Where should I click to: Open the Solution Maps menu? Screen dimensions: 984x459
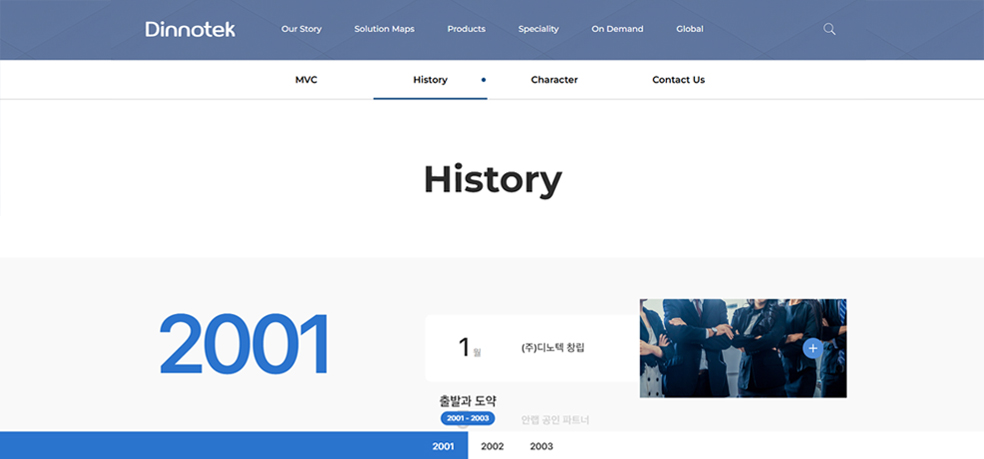pos(384,29)
